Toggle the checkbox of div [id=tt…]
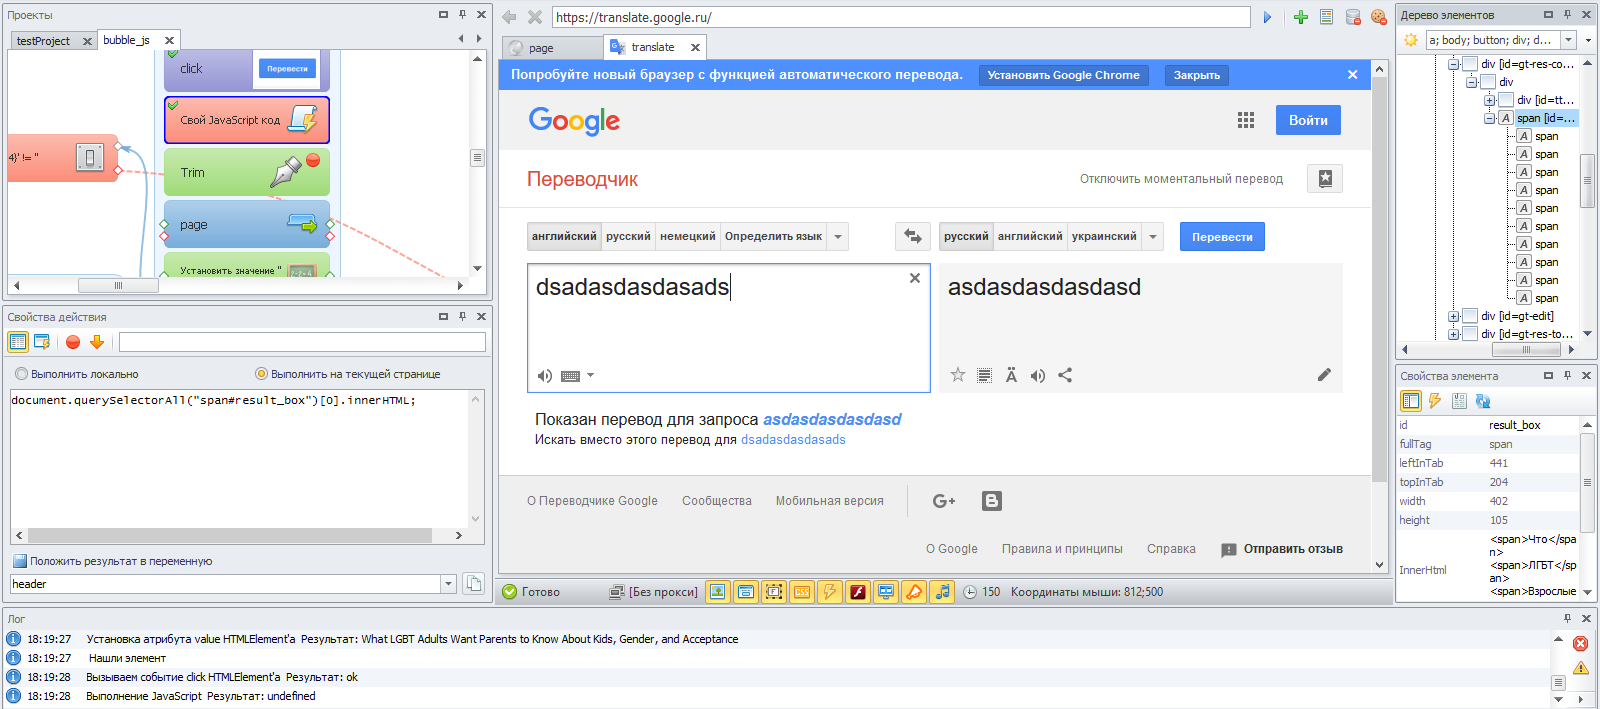 pyautogui.click(x=1506, y=100)
